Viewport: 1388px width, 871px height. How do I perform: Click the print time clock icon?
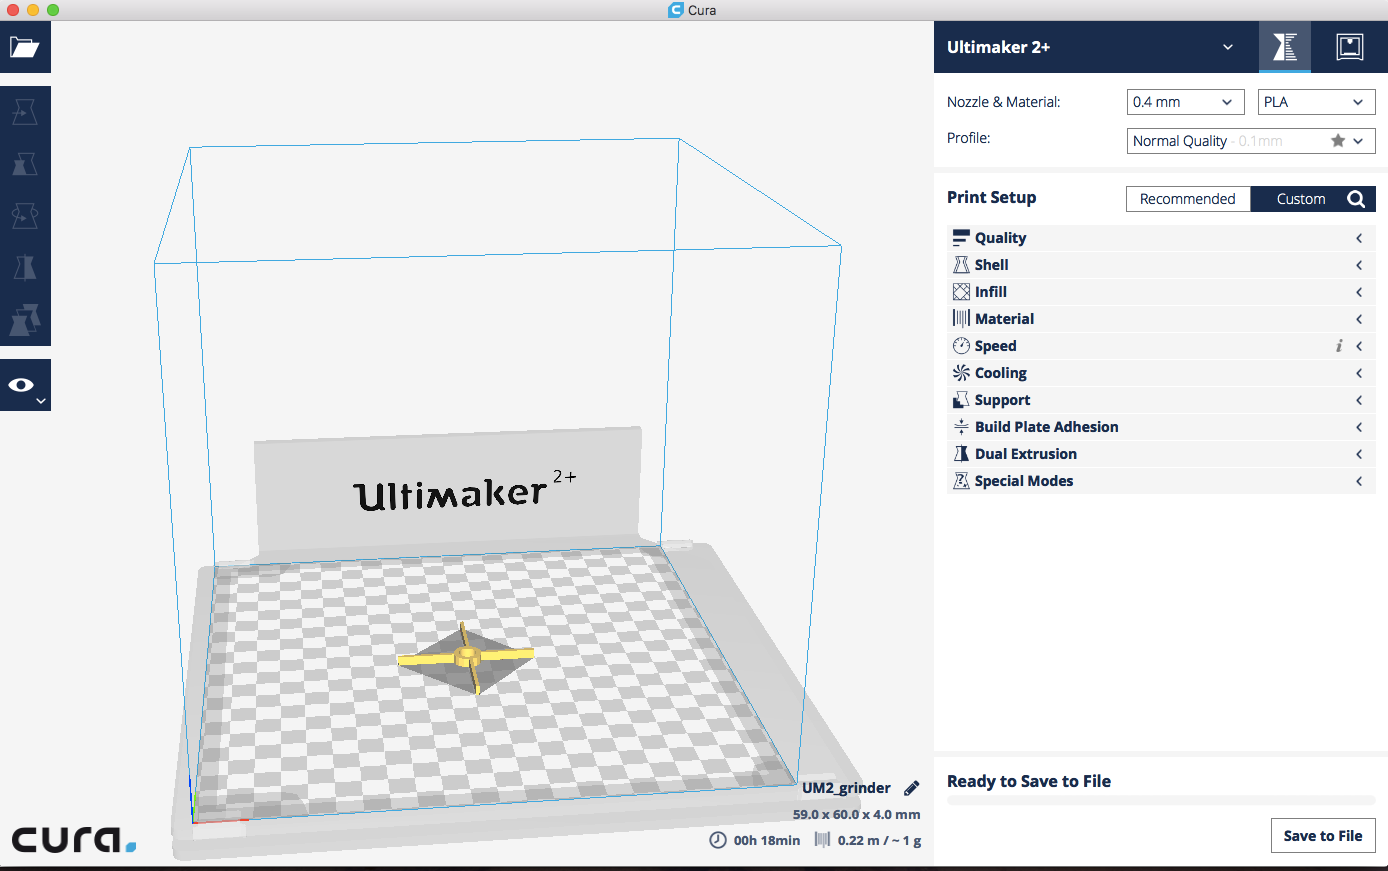click(x=718, y=840)
